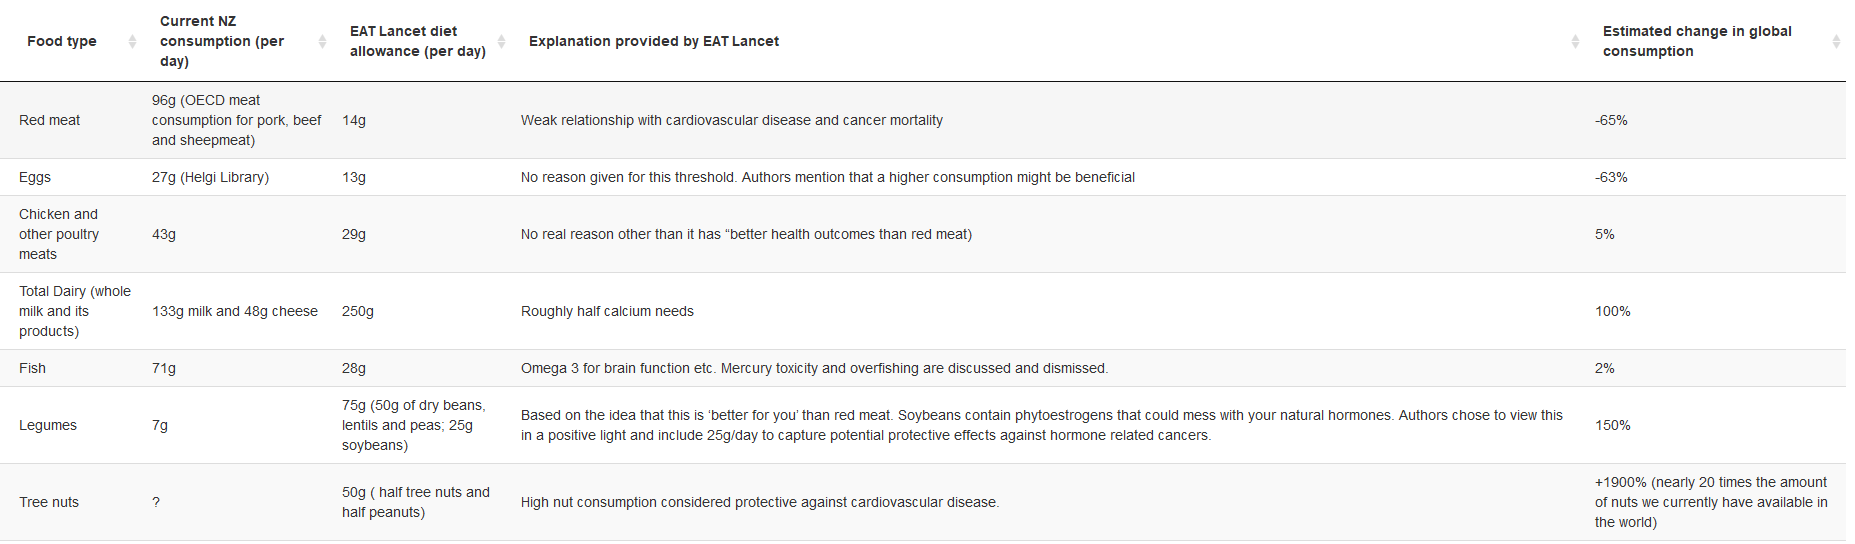Click the Legumes row label

click(48, 425)
